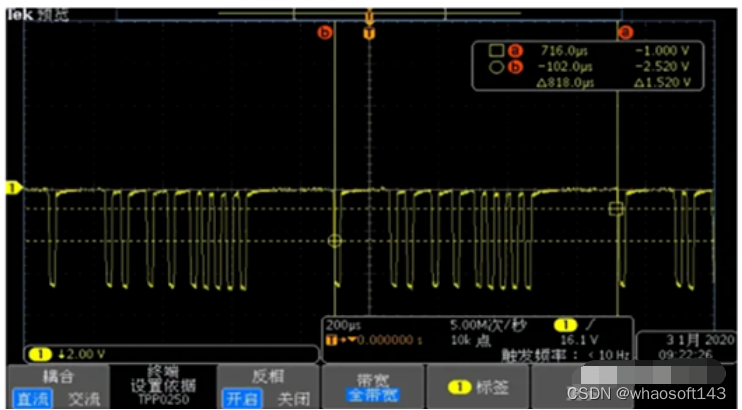Click the circle cursor symbol in readout box
Image resolution: width=742 pixels, height=410 pixels.
coord(496,67)
